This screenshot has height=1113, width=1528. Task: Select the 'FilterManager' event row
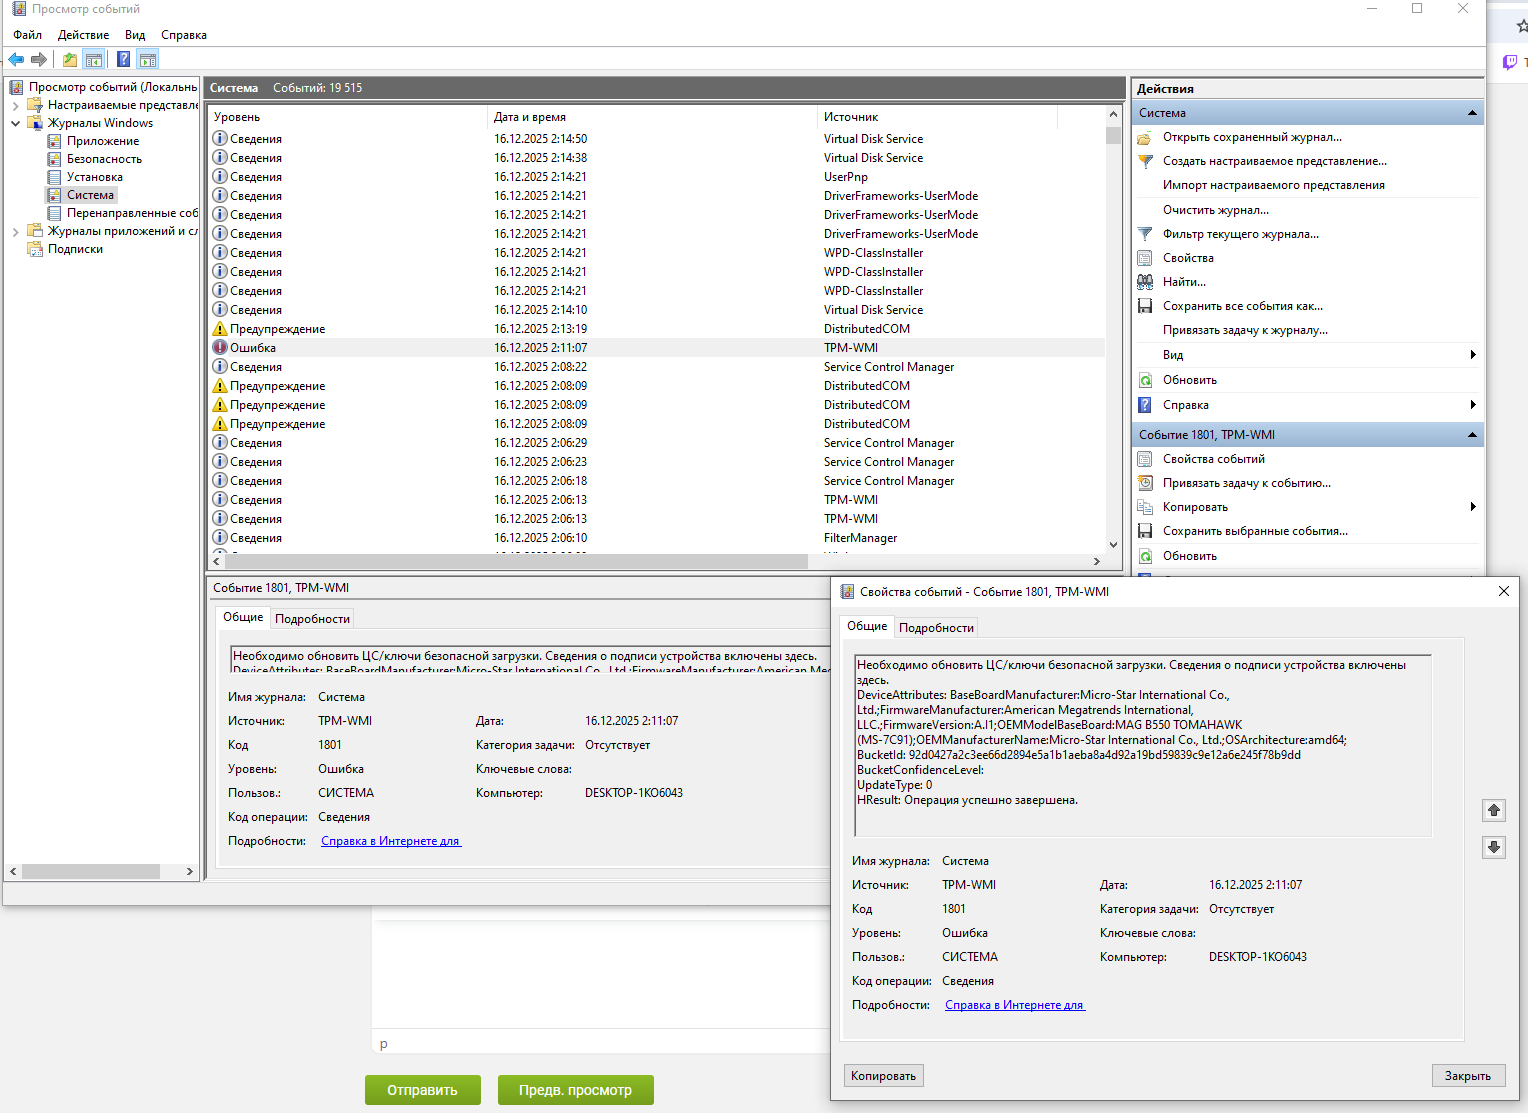(x=658, y=538)
